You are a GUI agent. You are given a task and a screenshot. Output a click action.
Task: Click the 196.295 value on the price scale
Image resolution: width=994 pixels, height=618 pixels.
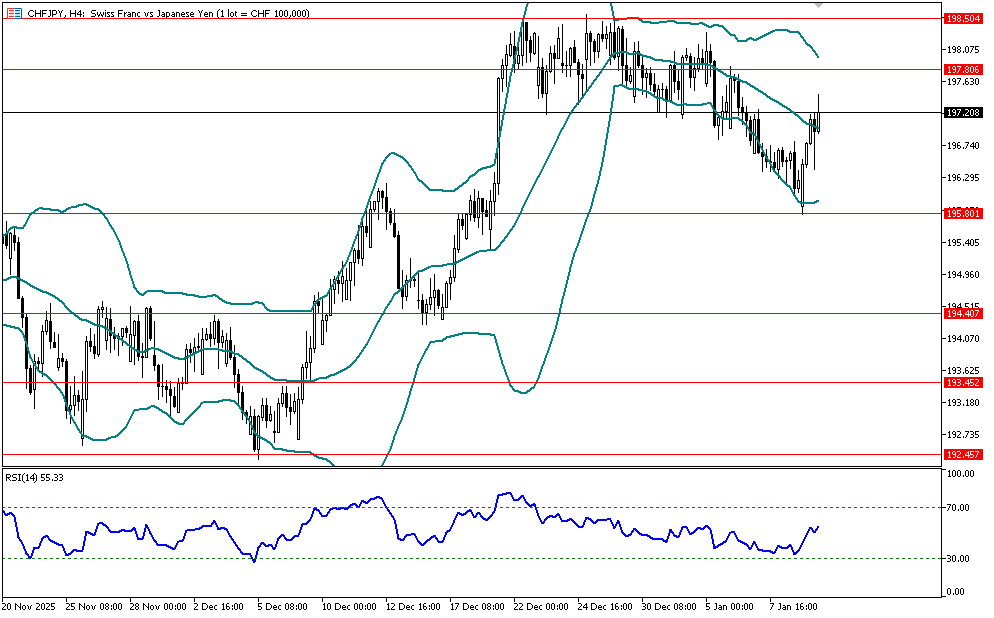(962, 178)
